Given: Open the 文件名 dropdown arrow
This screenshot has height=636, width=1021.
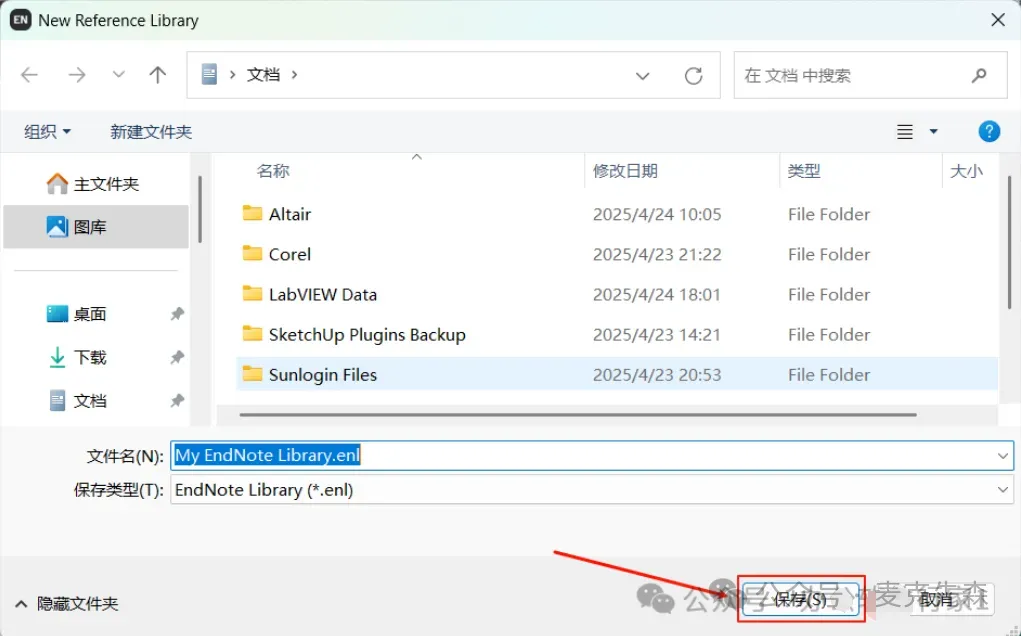Looking at the screenshot, I should pos(1003,456).
